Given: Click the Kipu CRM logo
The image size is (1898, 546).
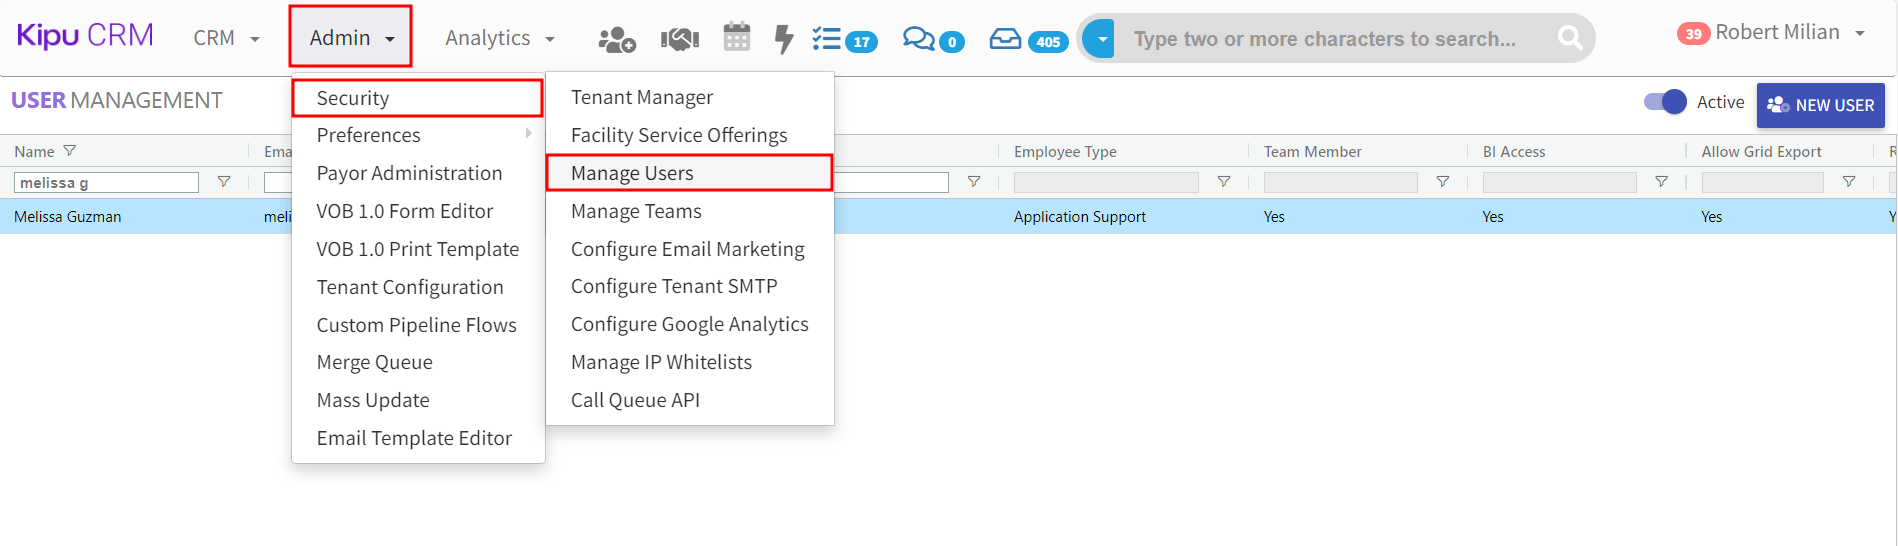Looking at the screenshot, I should pyautogui.click(x=85, y=35).
